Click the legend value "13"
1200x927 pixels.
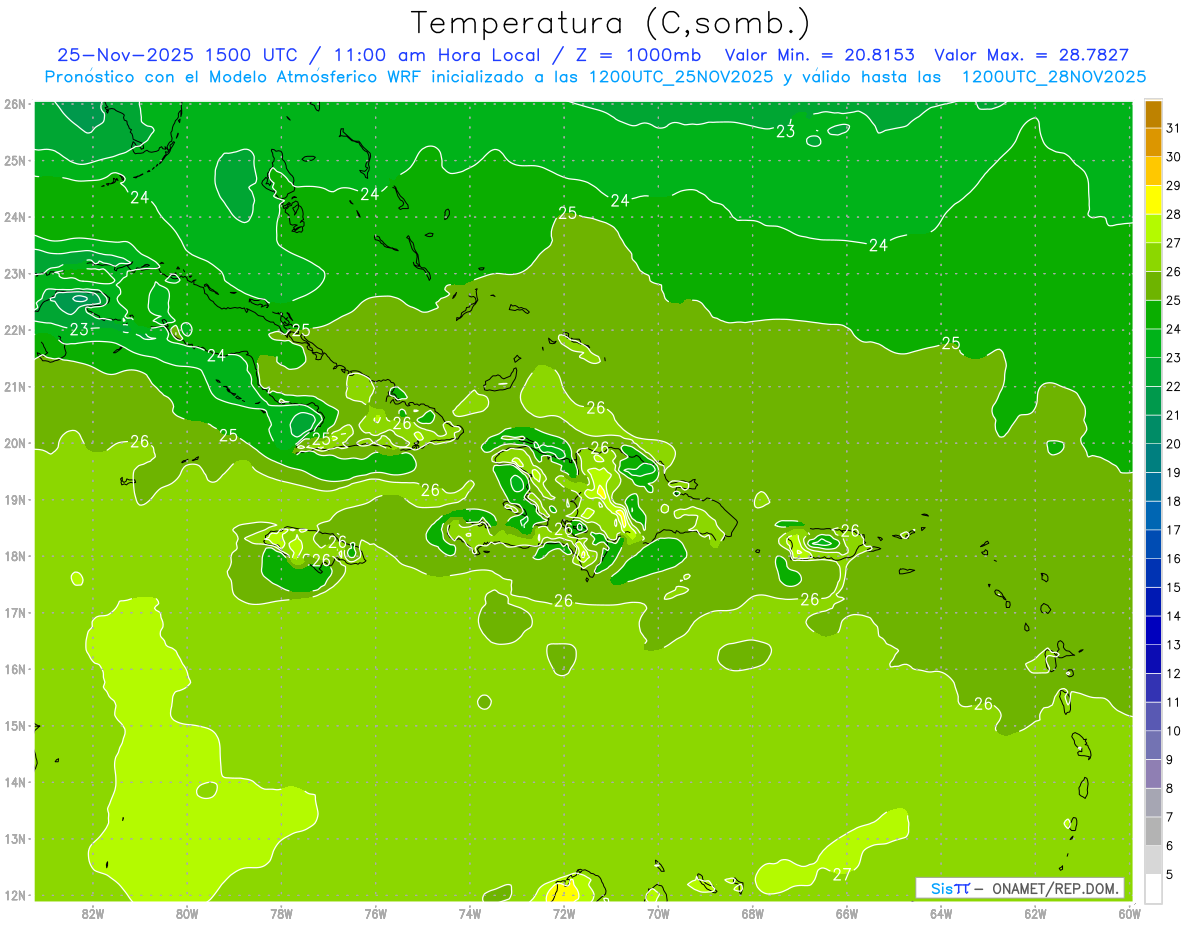[x=1173, y=645]
